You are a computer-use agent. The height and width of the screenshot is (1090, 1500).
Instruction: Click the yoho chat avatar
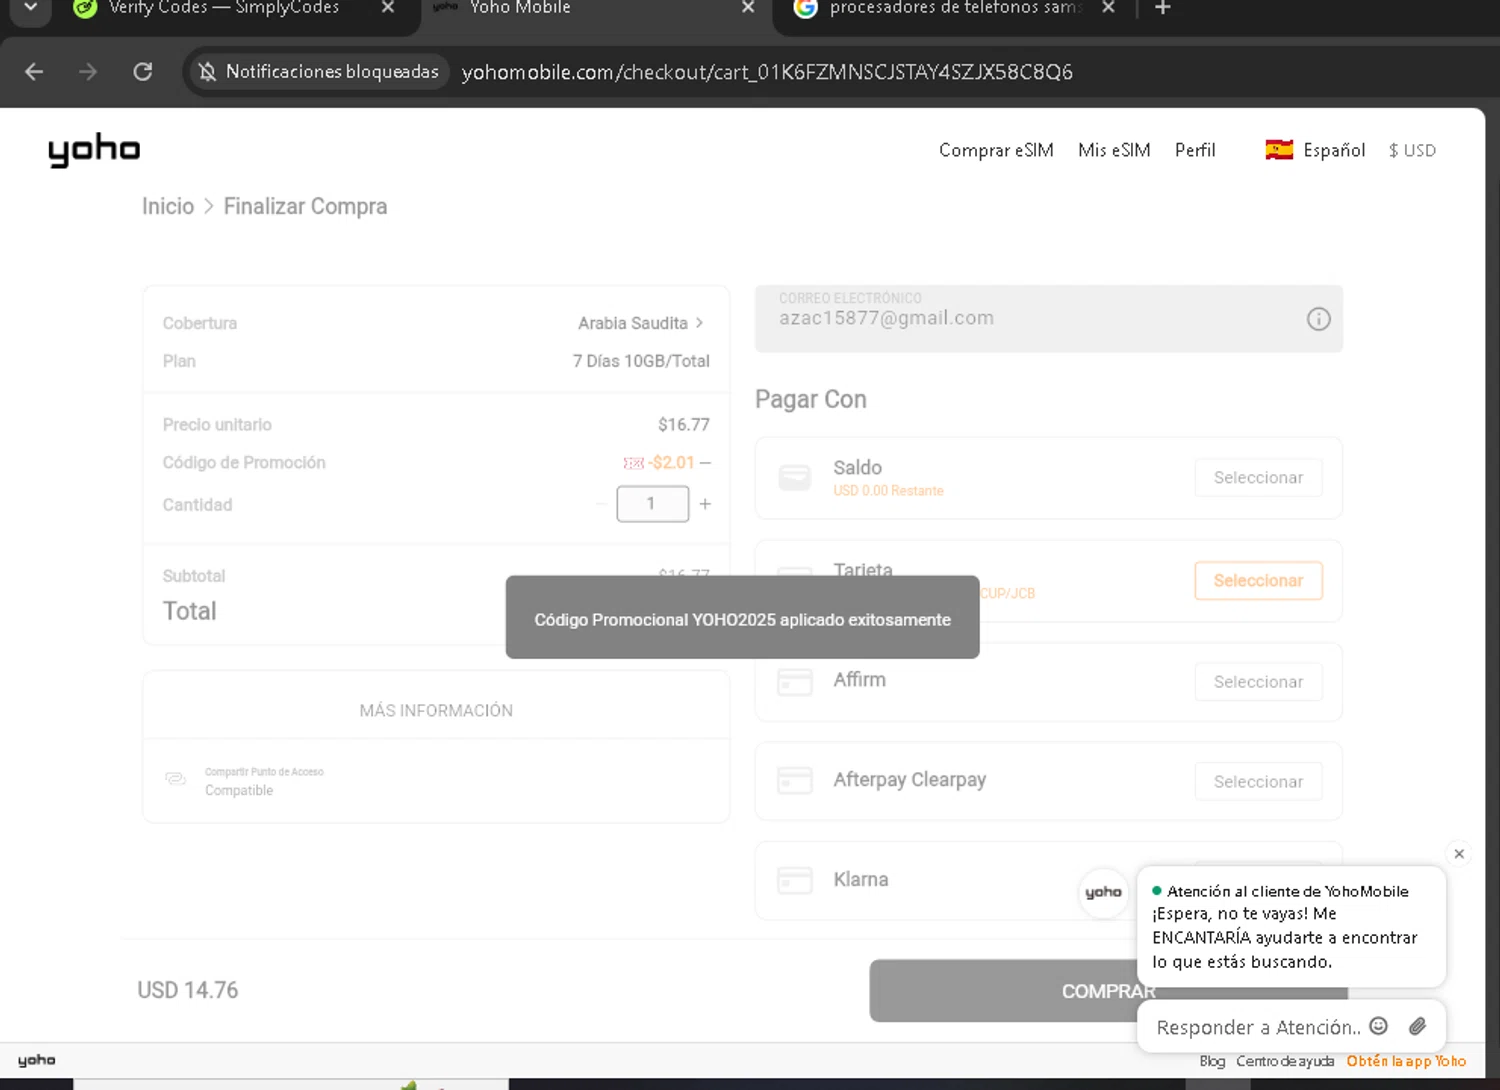pos(1103,892)
